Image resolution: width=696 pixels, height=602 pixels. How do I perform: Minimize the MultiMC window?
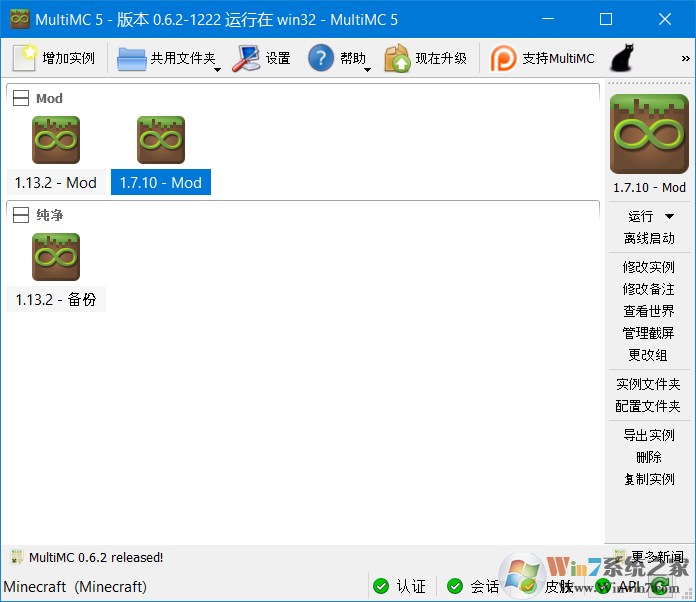pyautogui.click(x=548, y=19)
